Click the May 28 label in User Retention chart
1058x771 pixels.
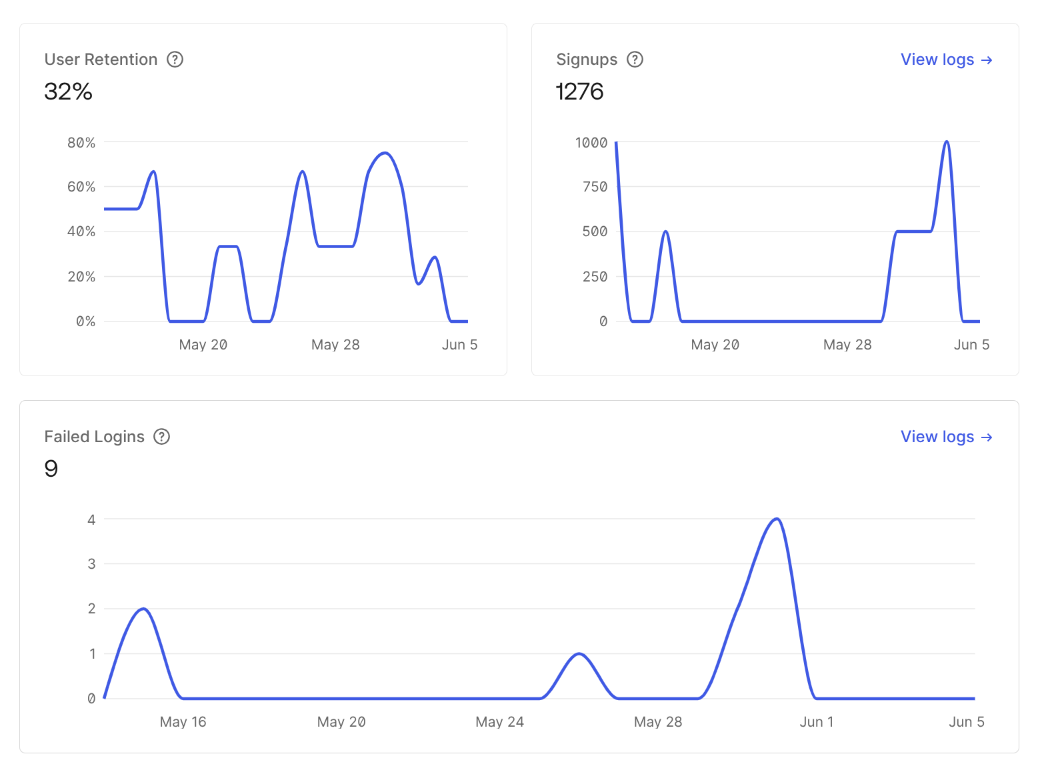point(335,345)
